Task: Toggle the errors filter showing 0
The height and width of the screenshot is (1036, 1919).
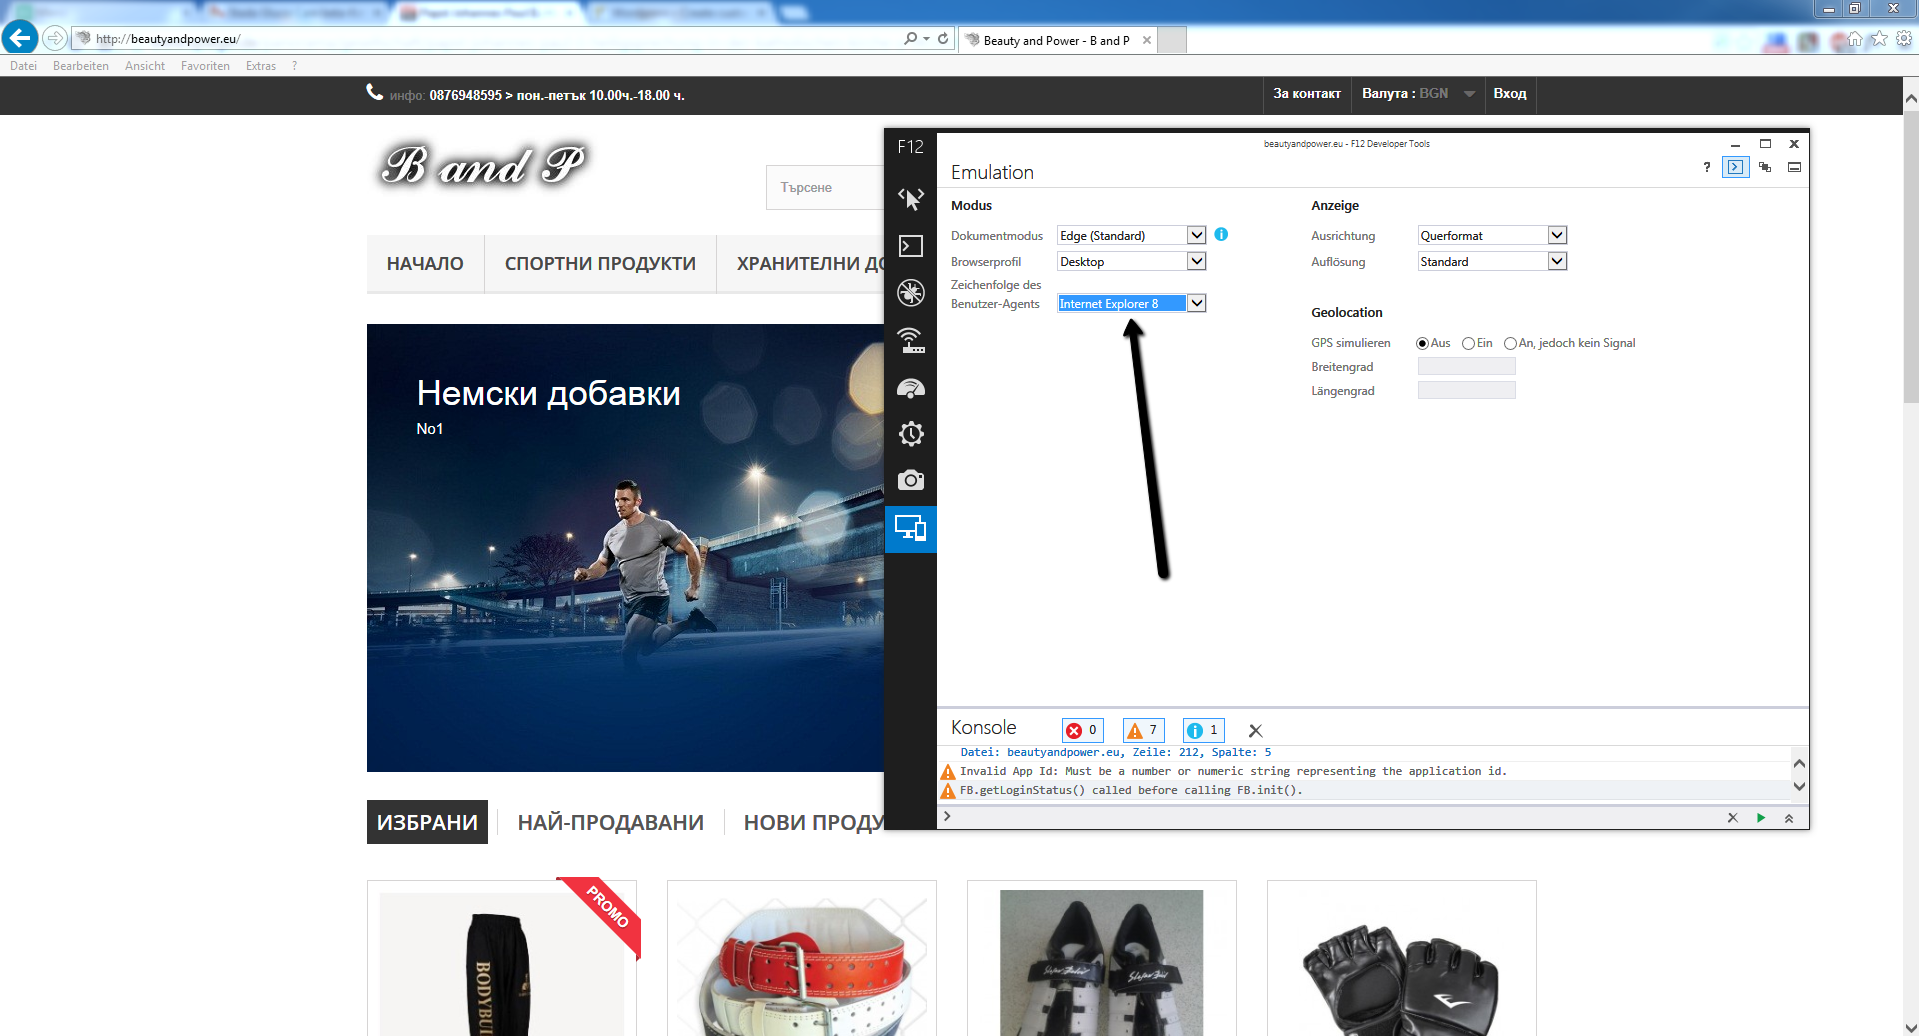Action: [1082, 730]
